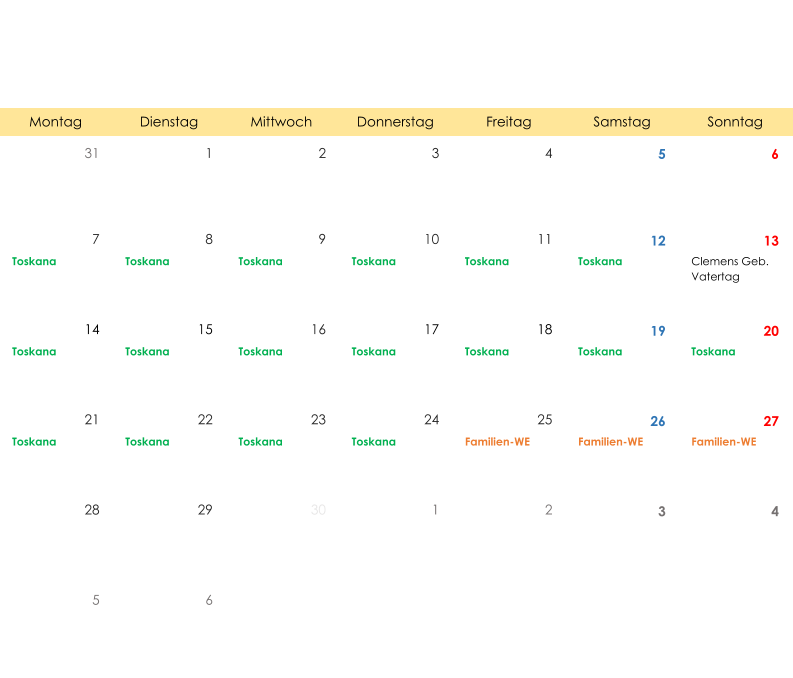Open the Vatertag entry on Sunday 13

(715, 277)
